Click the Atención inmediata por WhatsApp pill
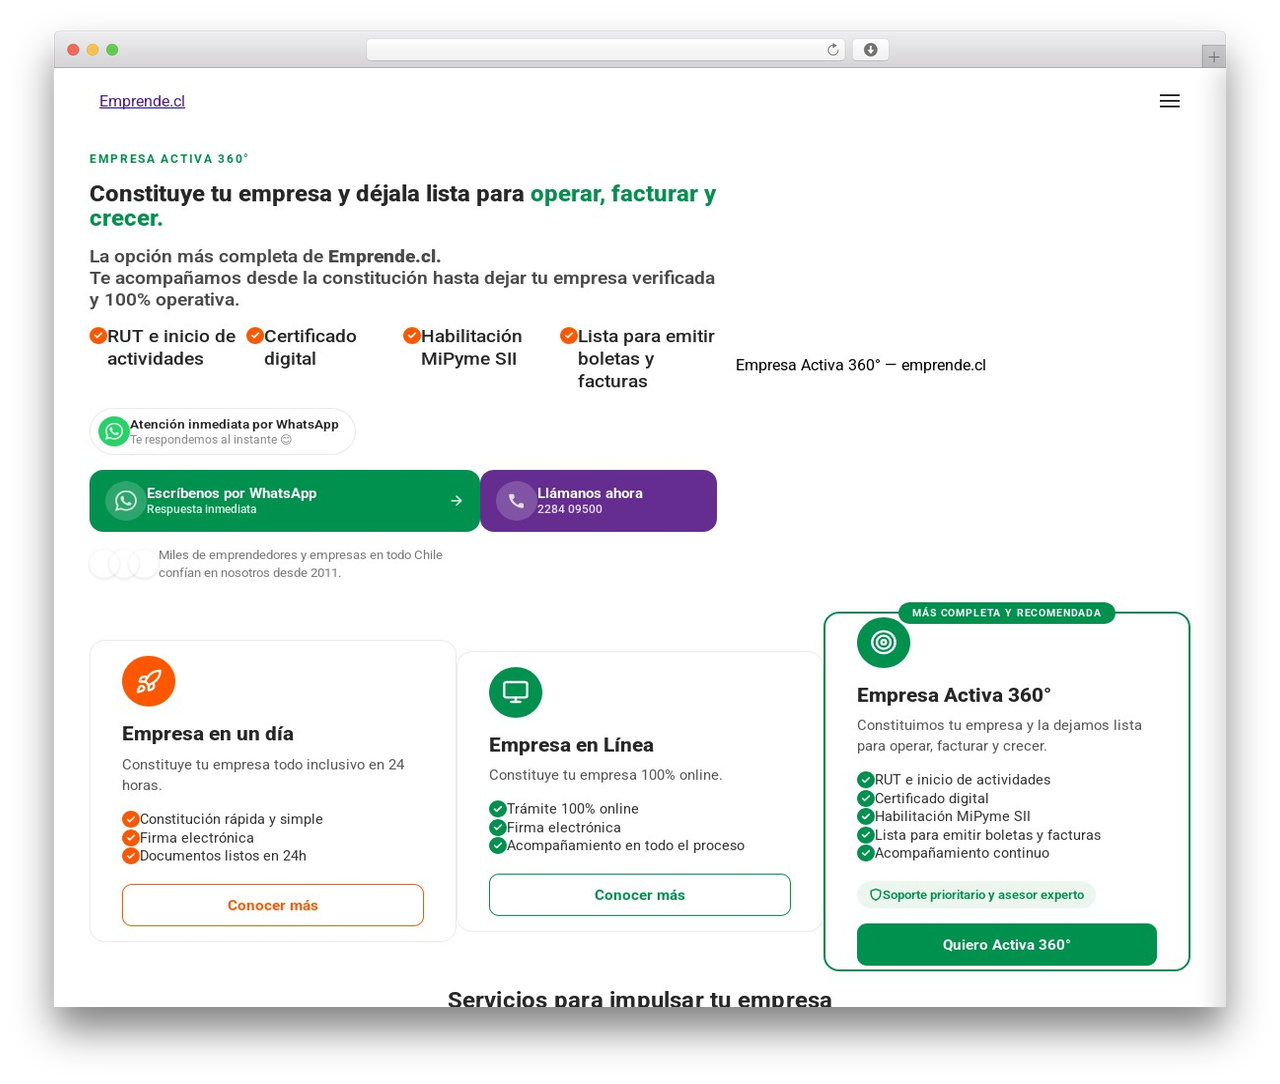Image resolution: width=1280 pixels, height=1084 pixels. pyautogui.click(x=222, y=431)
